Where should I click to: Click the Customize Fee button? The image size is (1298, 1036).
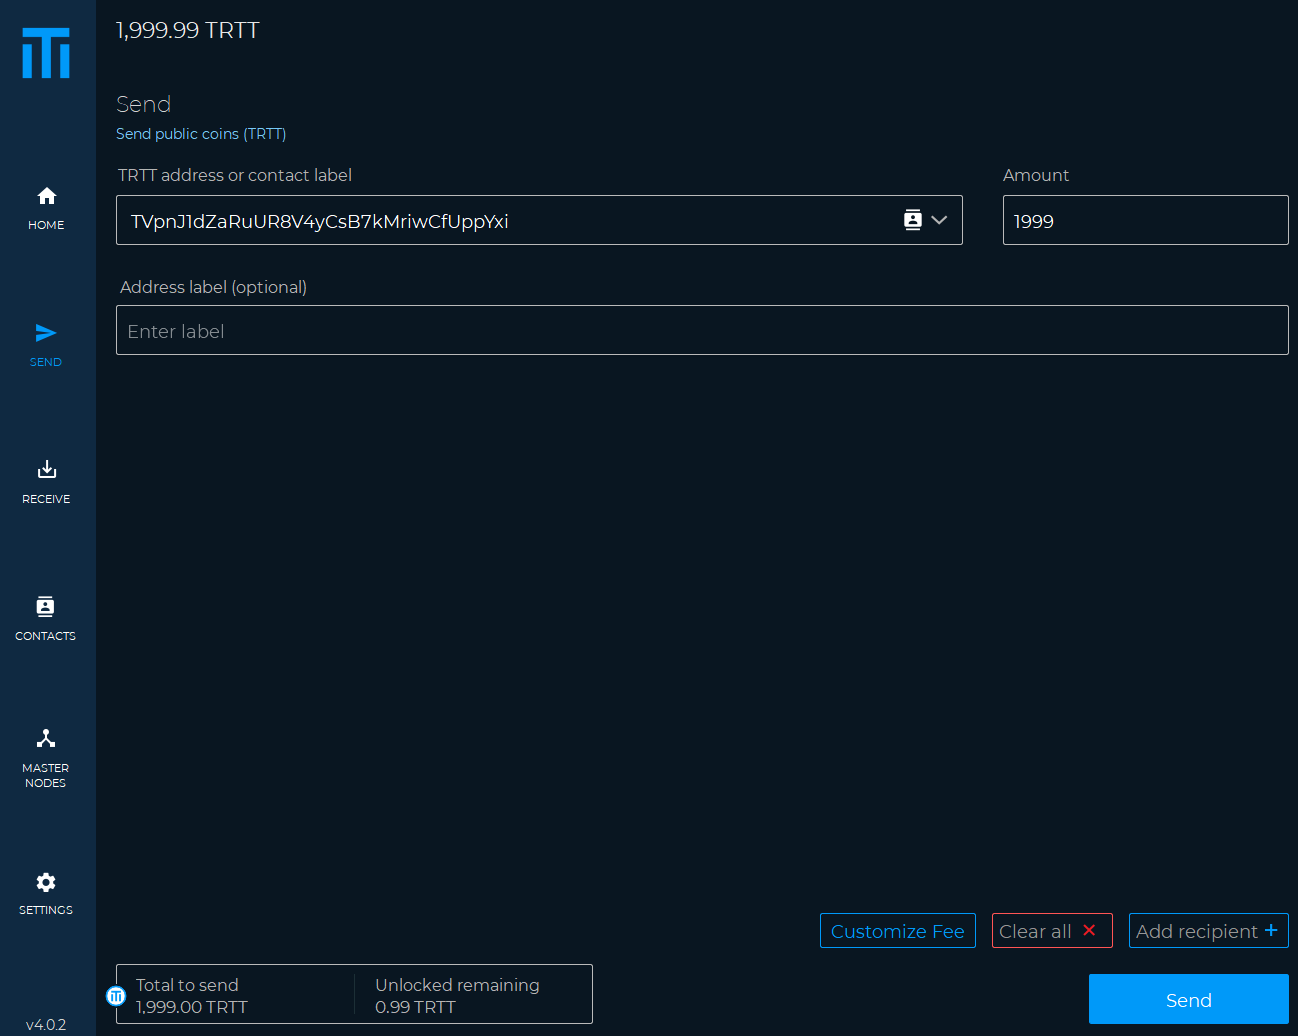[x=897, y=931]
